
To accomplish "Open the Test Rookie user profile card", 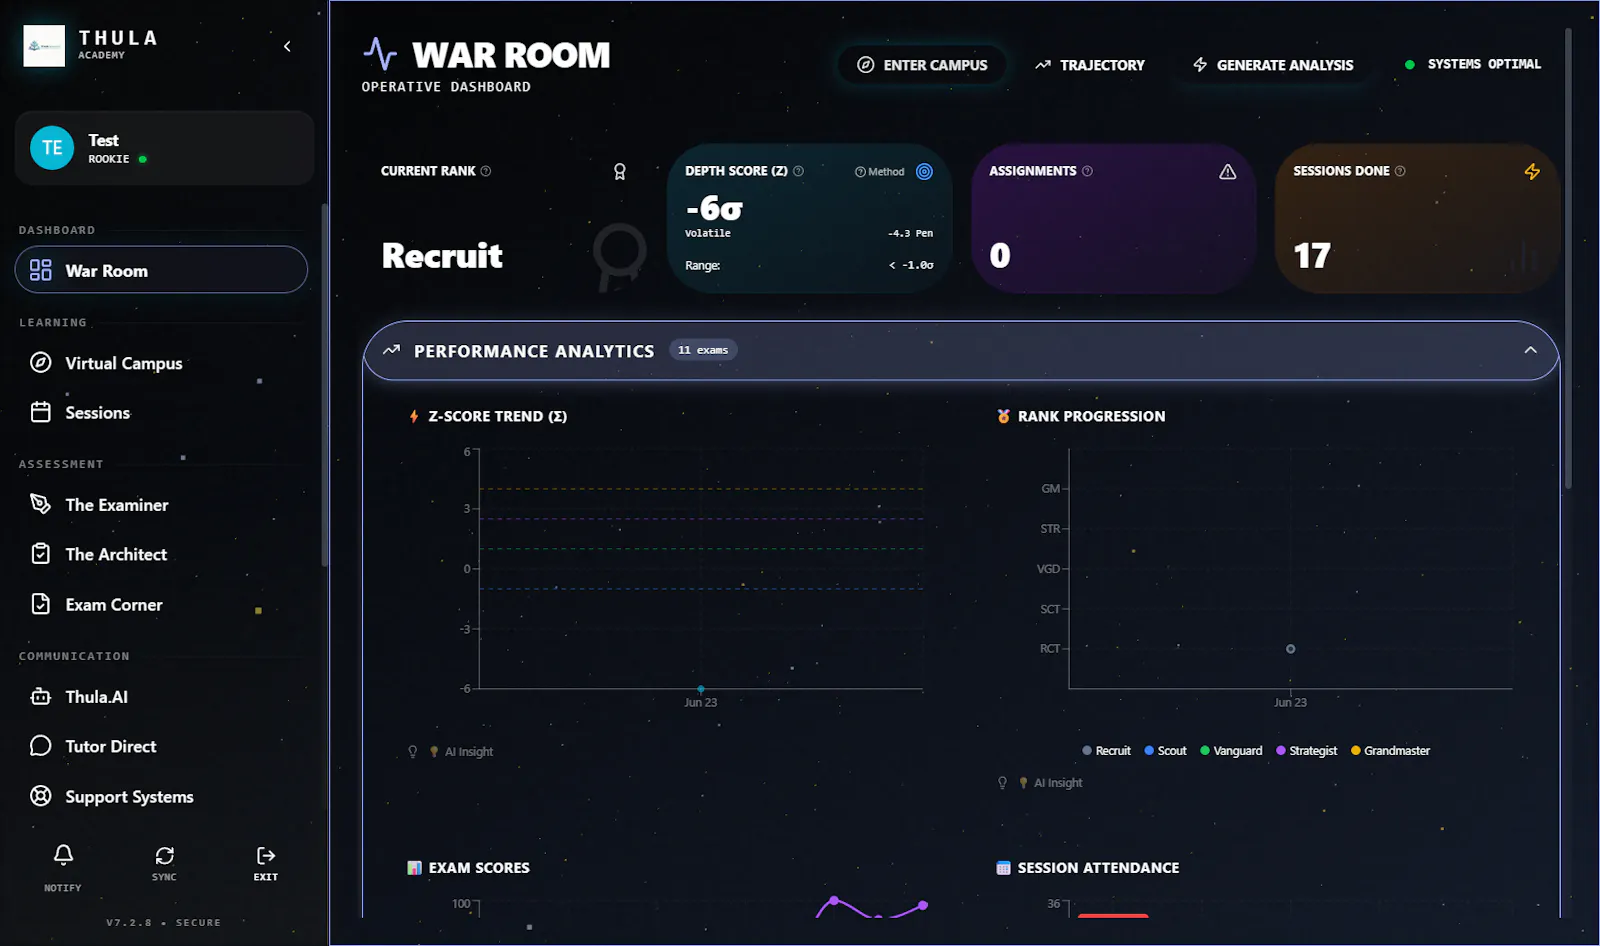I will (x=164, y=148).
